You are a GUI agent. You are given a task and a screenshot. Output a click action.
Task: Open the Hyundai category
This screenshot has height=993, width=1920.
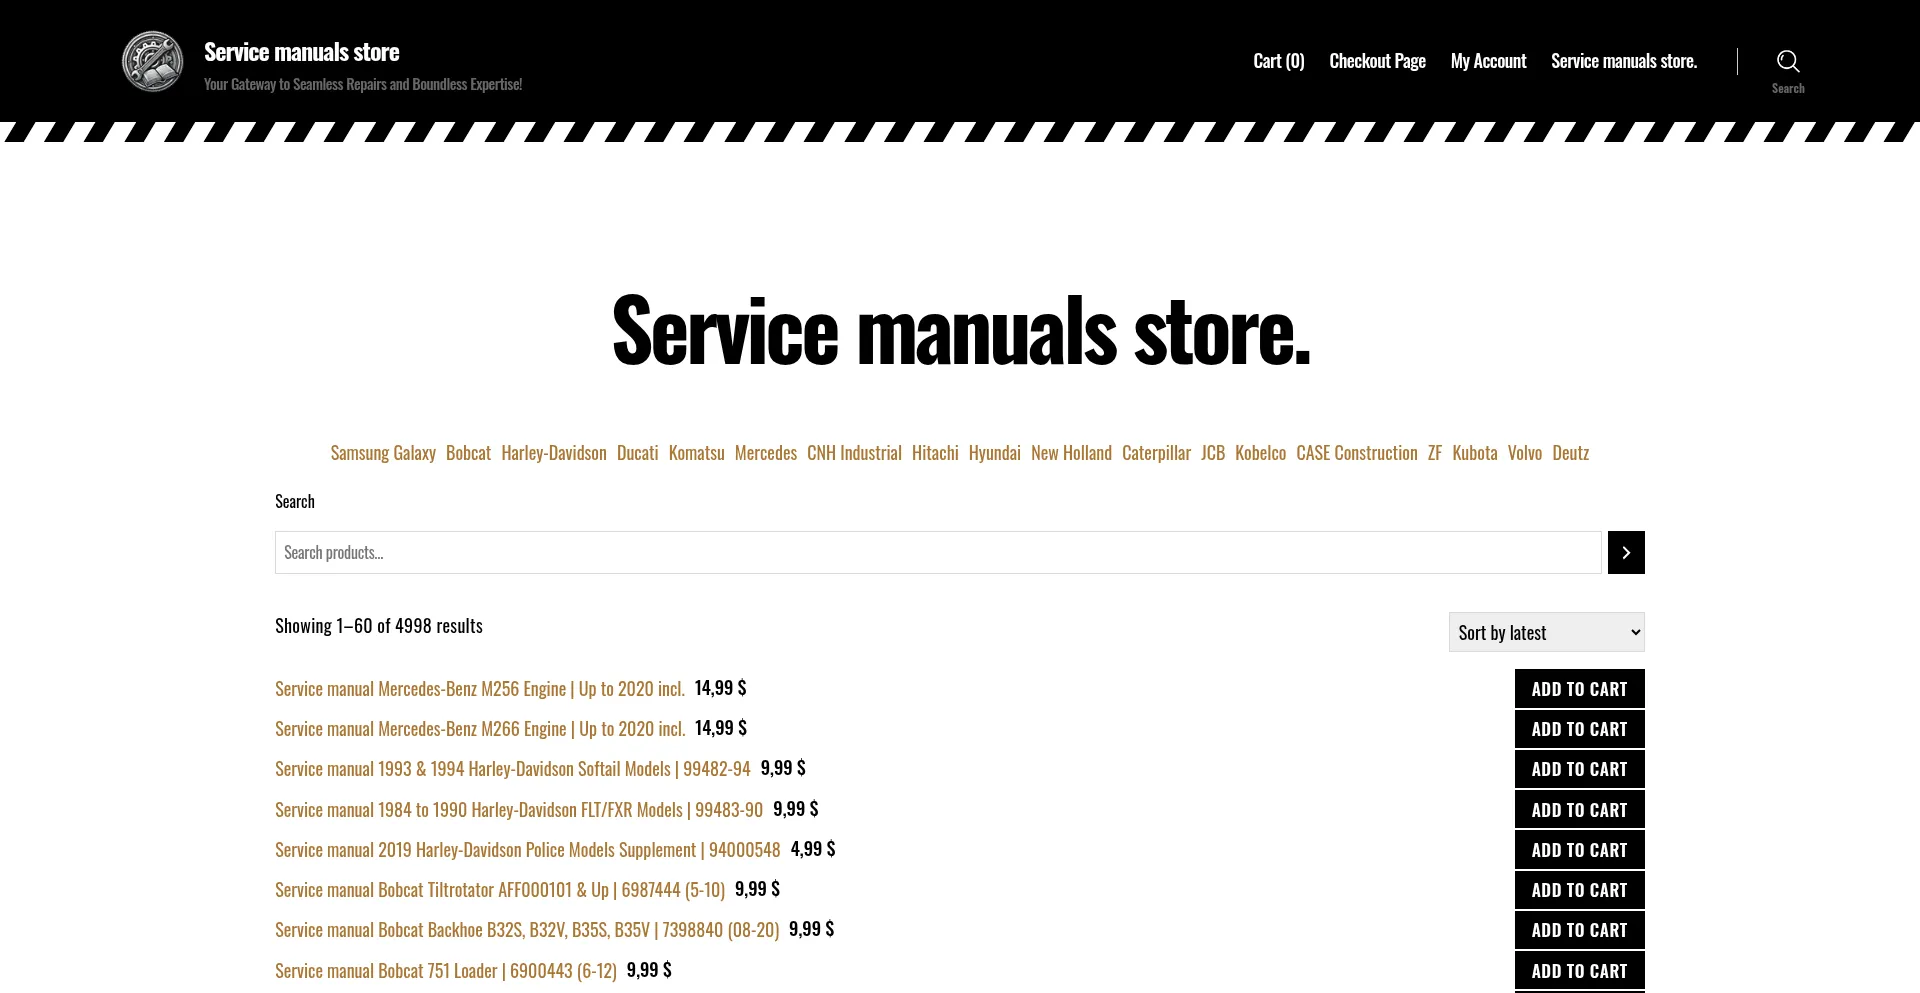click(x=995, y=453)
